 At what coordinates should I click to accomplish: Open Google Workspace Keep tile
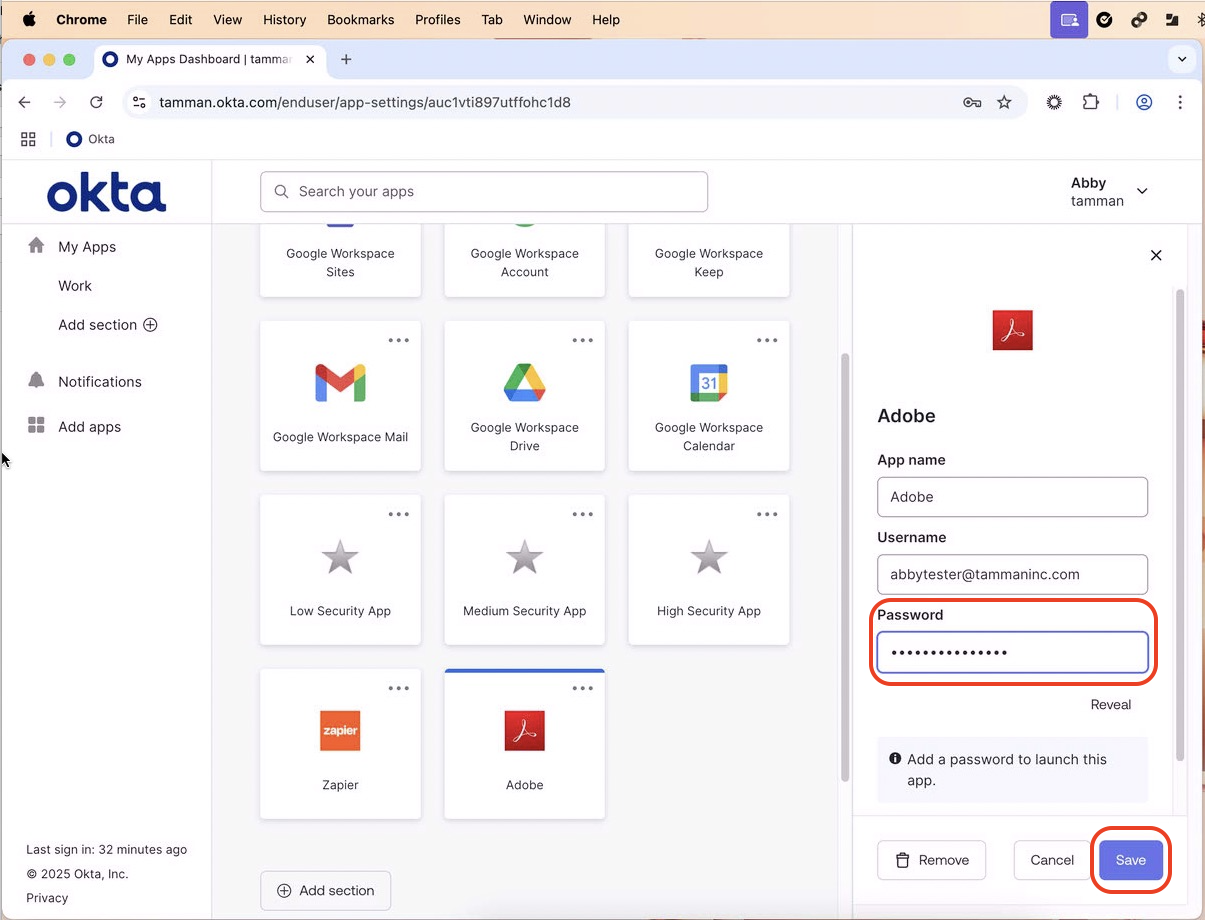[709, 260]
